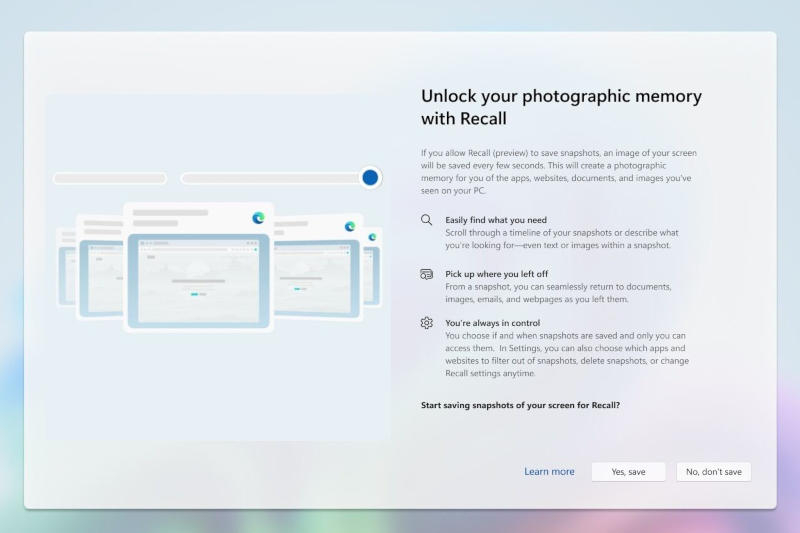Click the 'Start saving snapshots' question text

click(x=520, y=405)
